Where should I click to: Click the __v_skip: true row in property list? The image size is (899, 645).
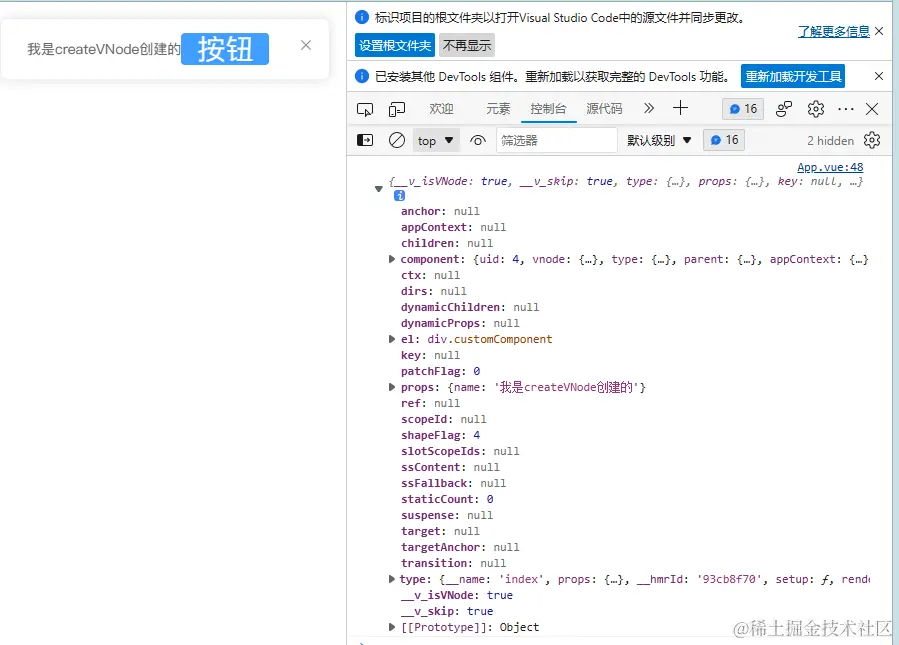pos(447,611)
